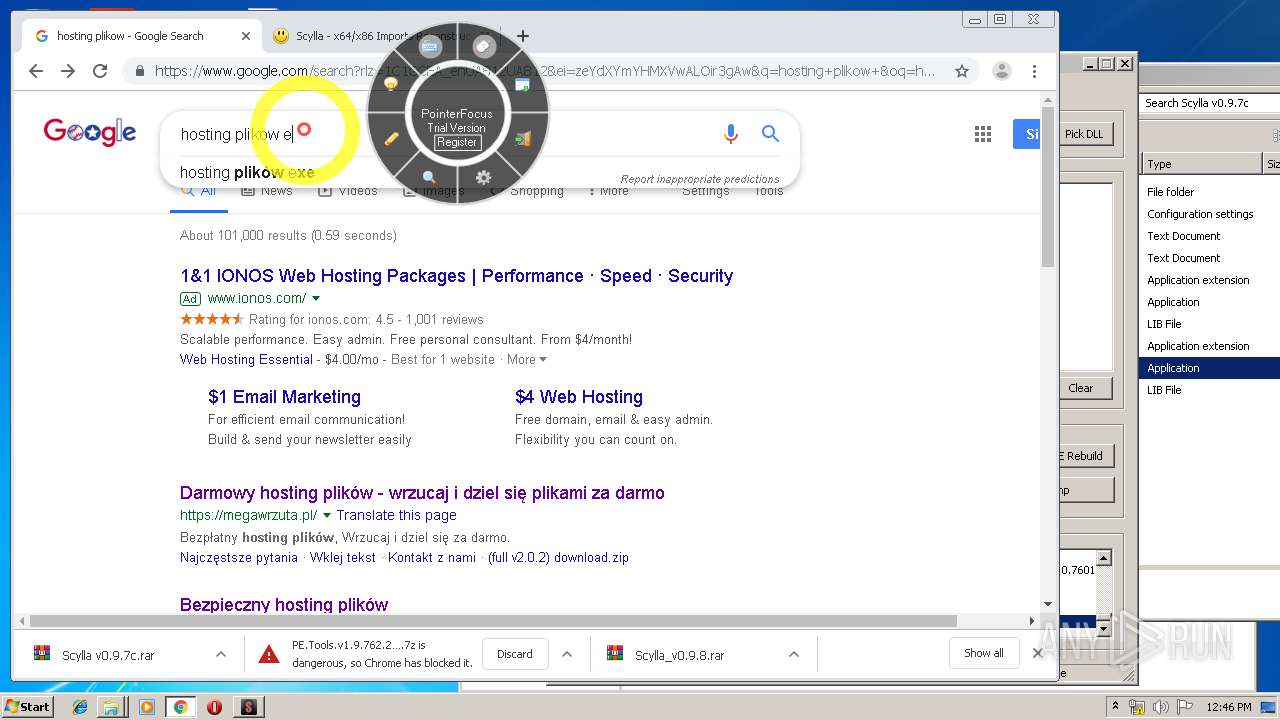Bookmark this page with the star icon
This screenshot has height=720, width=1280.
pos(962,71)
